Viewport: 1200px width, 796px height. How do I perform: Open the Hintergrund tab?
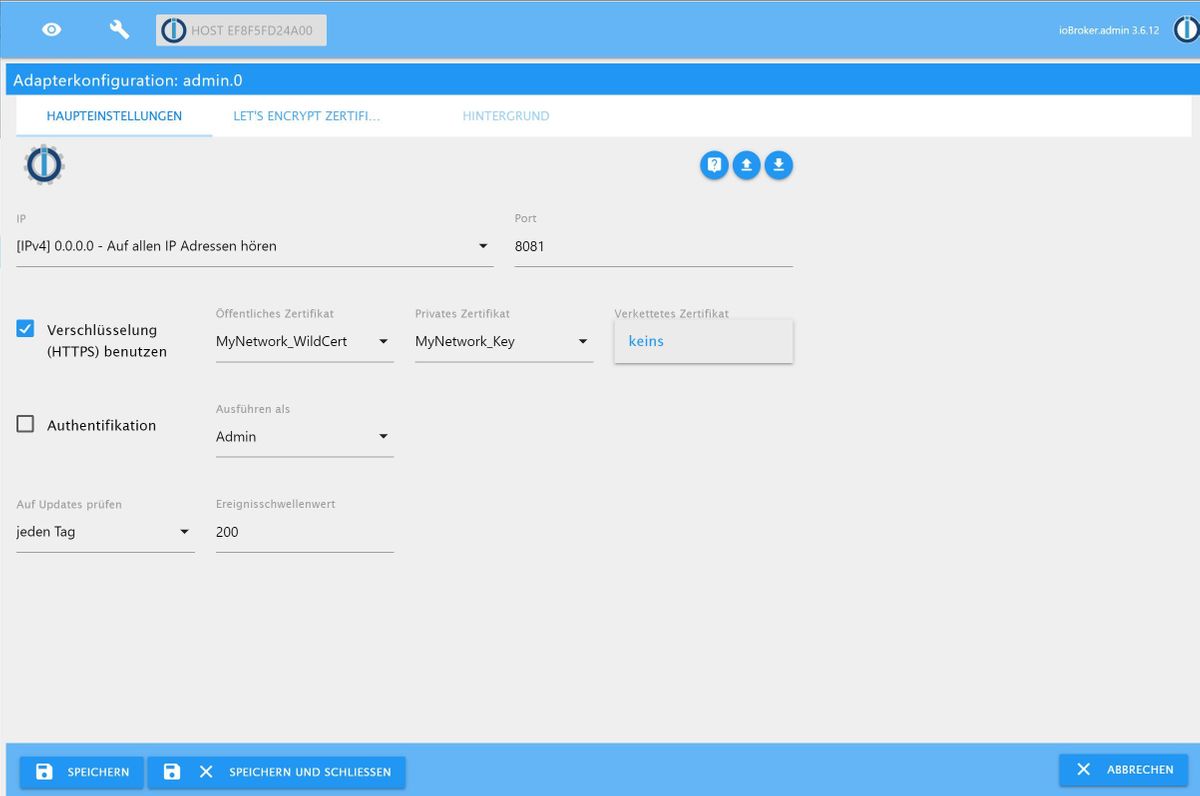(x=505, y=116)
